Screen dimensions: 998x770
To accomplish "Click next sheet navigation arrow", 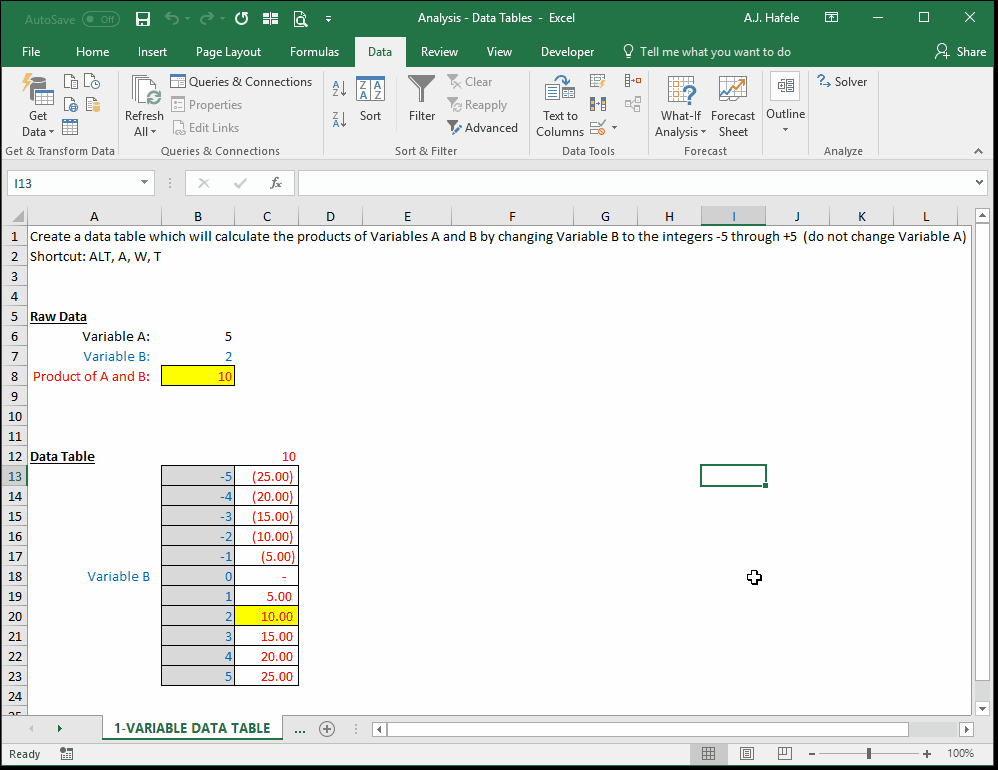I will 60,729.
